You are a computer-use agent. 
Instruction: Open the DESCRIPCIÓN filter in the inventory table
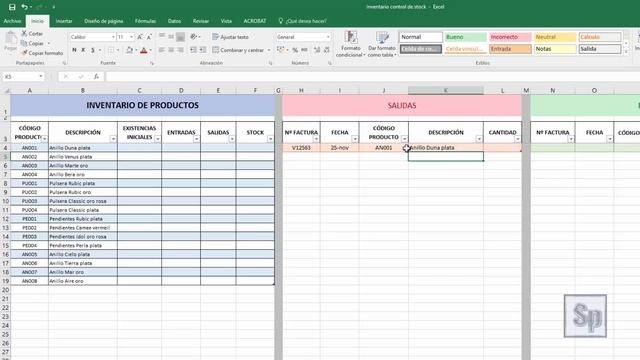(x=113, y=139)
